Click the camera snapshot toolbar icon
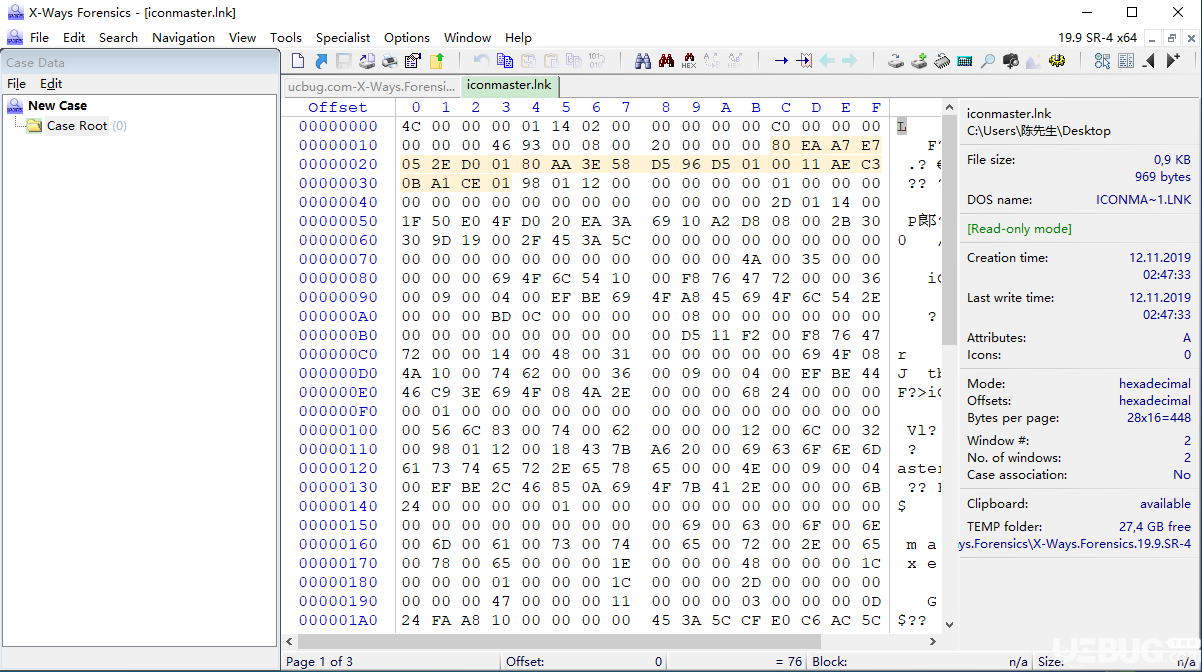 pos(1011,61)
